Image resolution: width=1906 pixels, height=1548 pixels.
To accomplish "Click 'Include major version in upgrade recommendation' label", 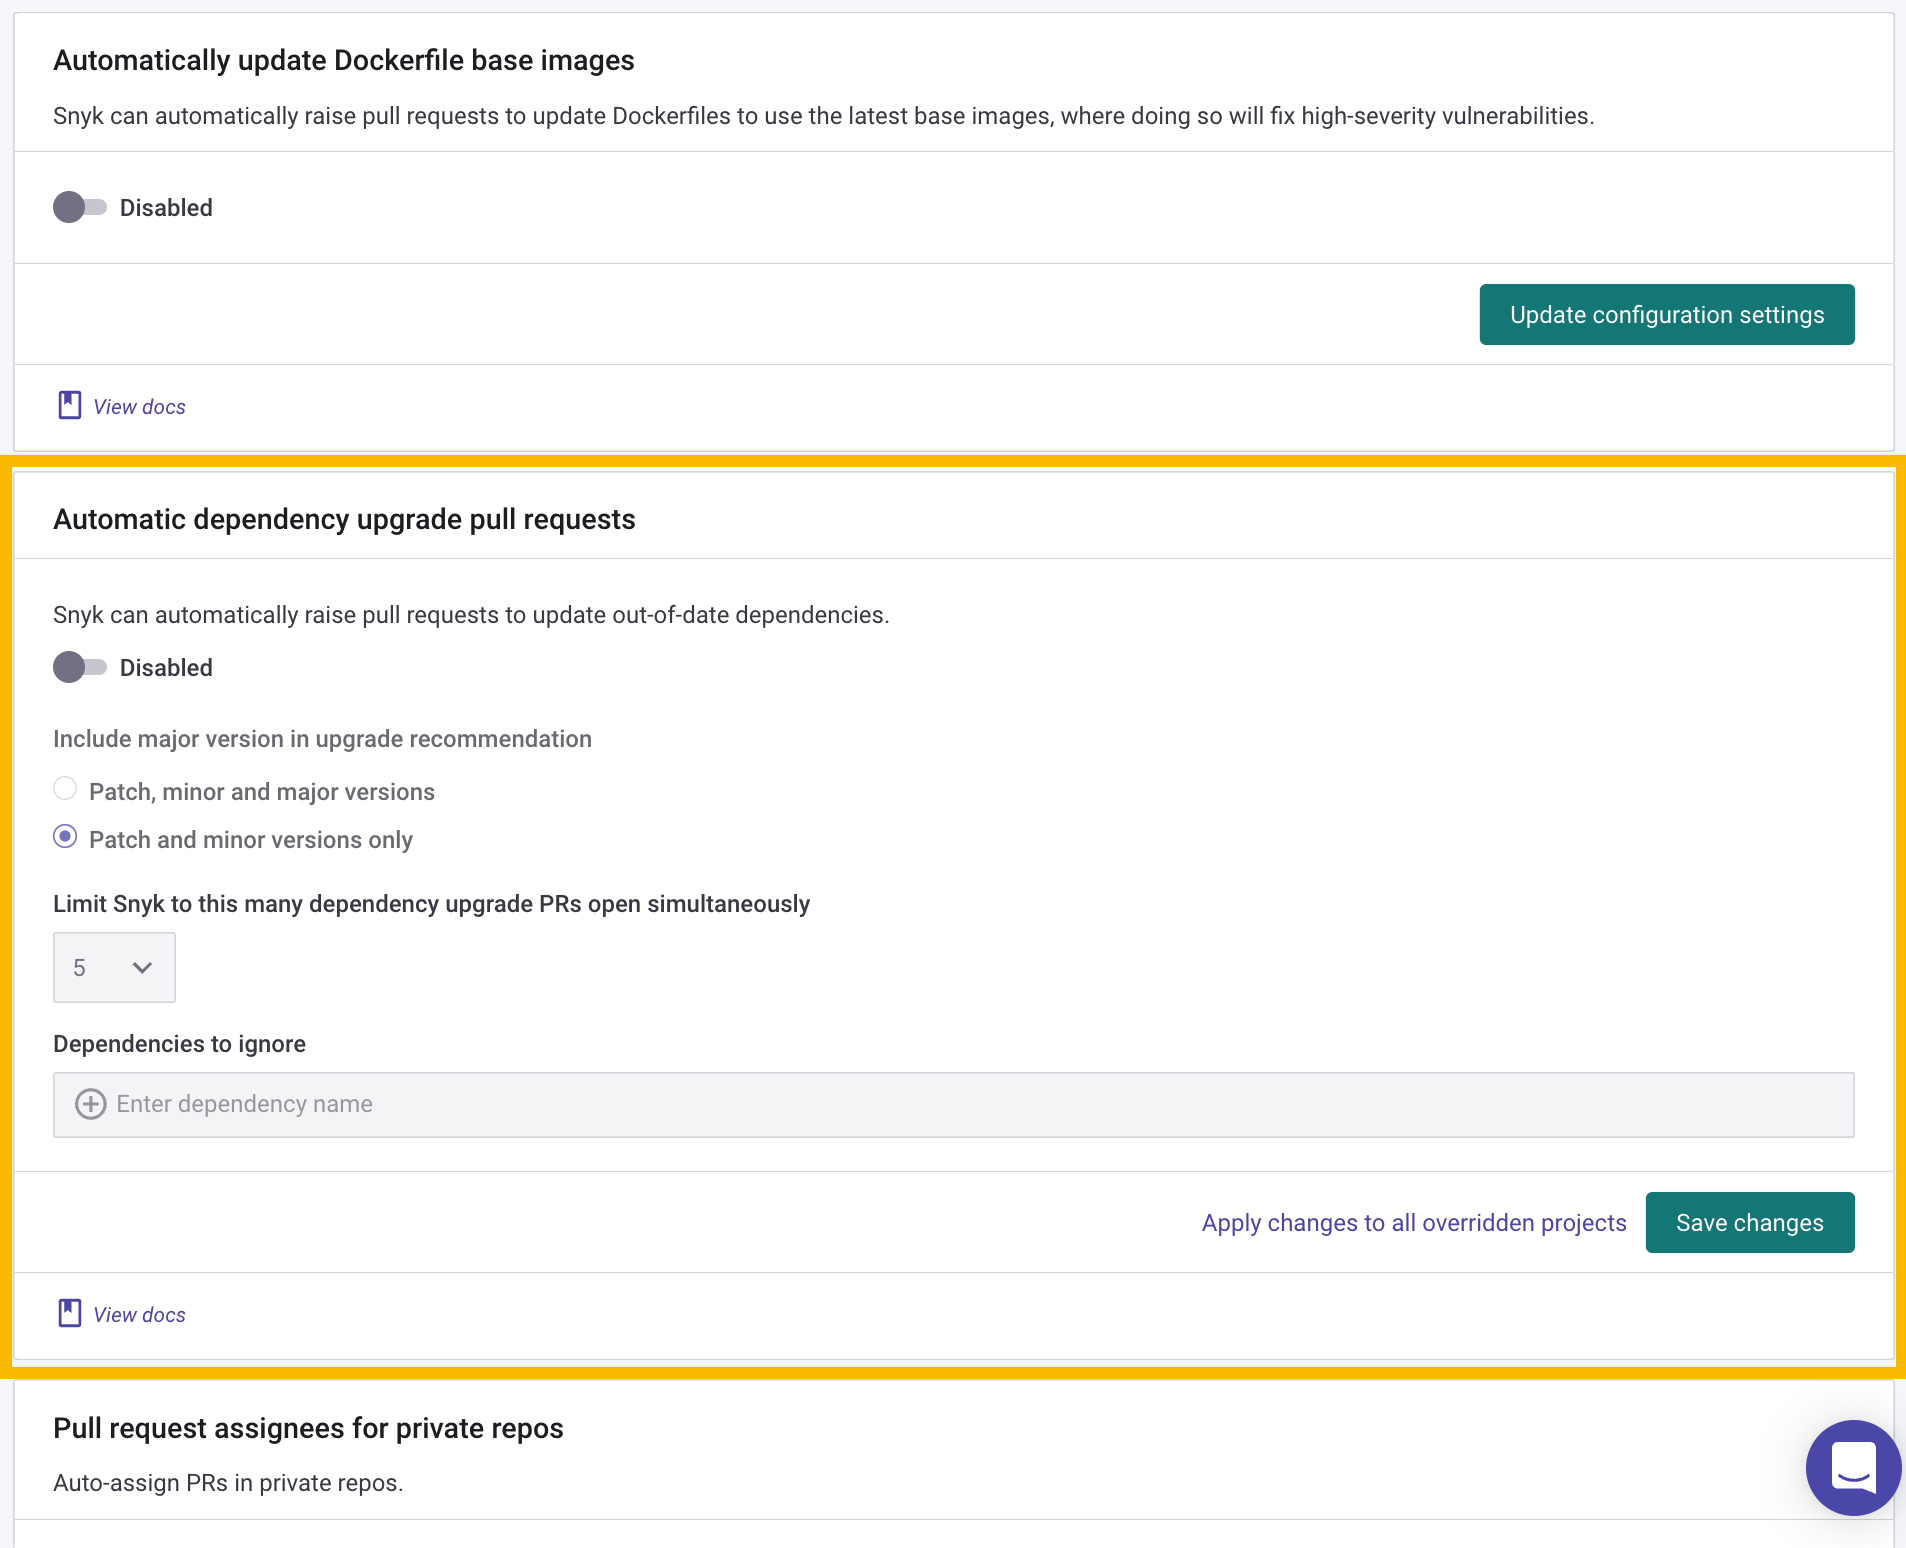I will coord(322,739).
